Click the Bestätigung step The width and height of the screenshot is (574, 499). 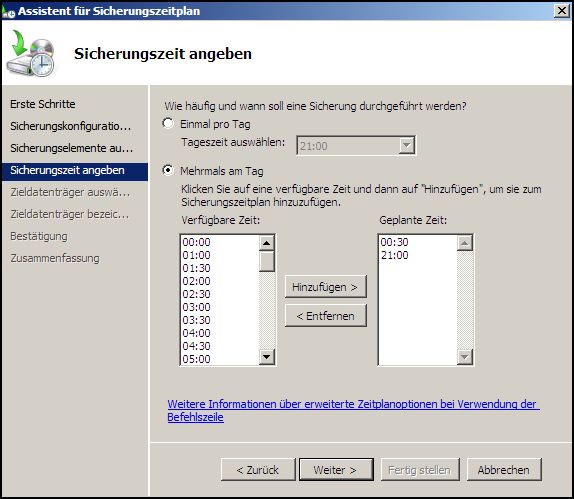tap(39, 236)
